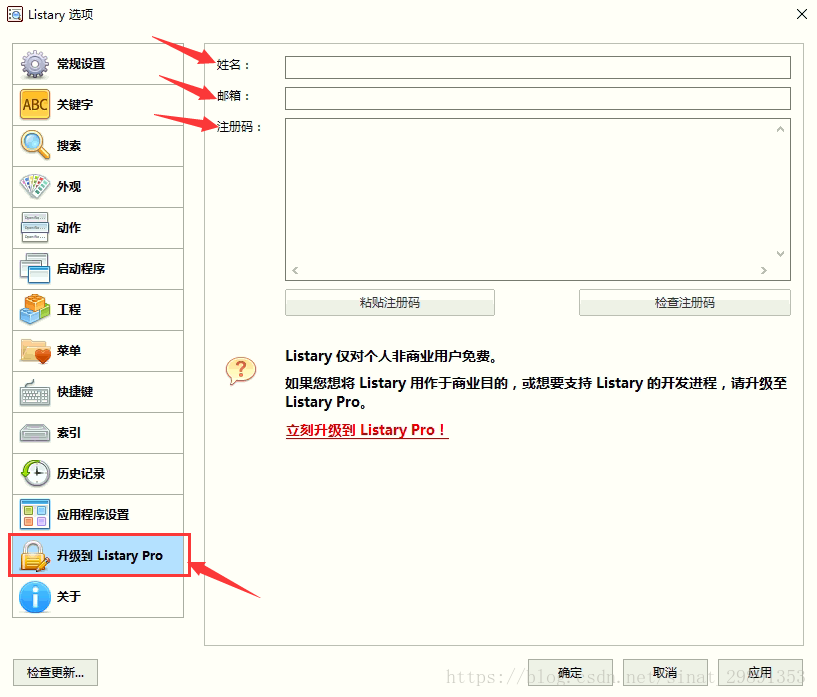Select the 工程 settings page
Viewport: 817px width, 697px height.
tap(98, 309)
